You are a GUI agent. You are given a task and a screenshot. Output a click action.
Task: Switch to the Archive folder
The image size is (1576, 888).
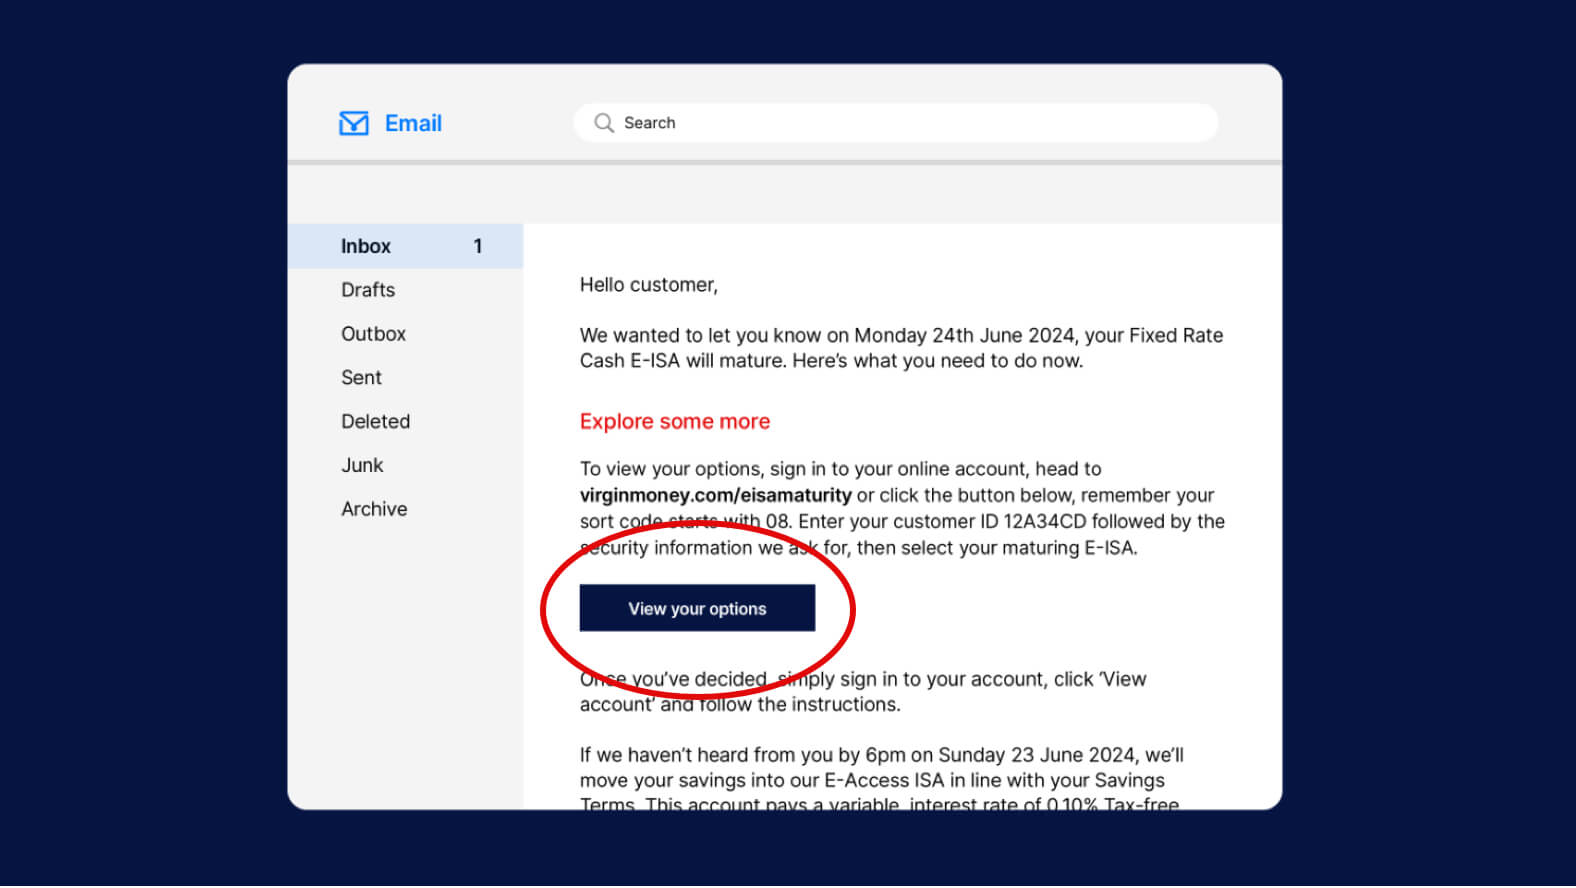(374, 509)
